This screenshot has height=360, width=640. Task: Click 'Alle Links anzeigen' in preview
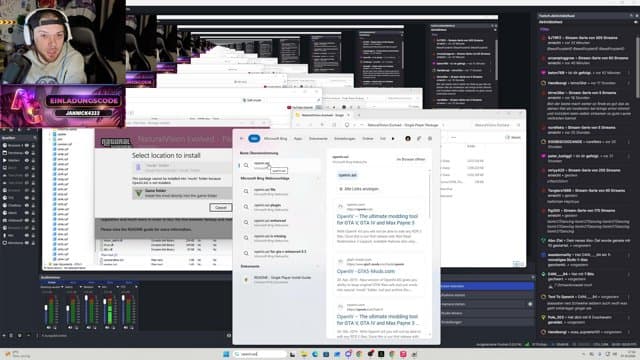(359, 189)
